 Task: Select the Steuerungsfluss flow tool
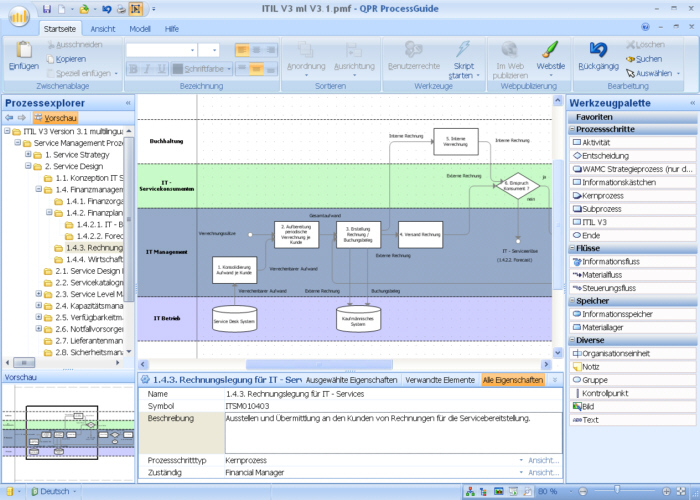point(632,288)
